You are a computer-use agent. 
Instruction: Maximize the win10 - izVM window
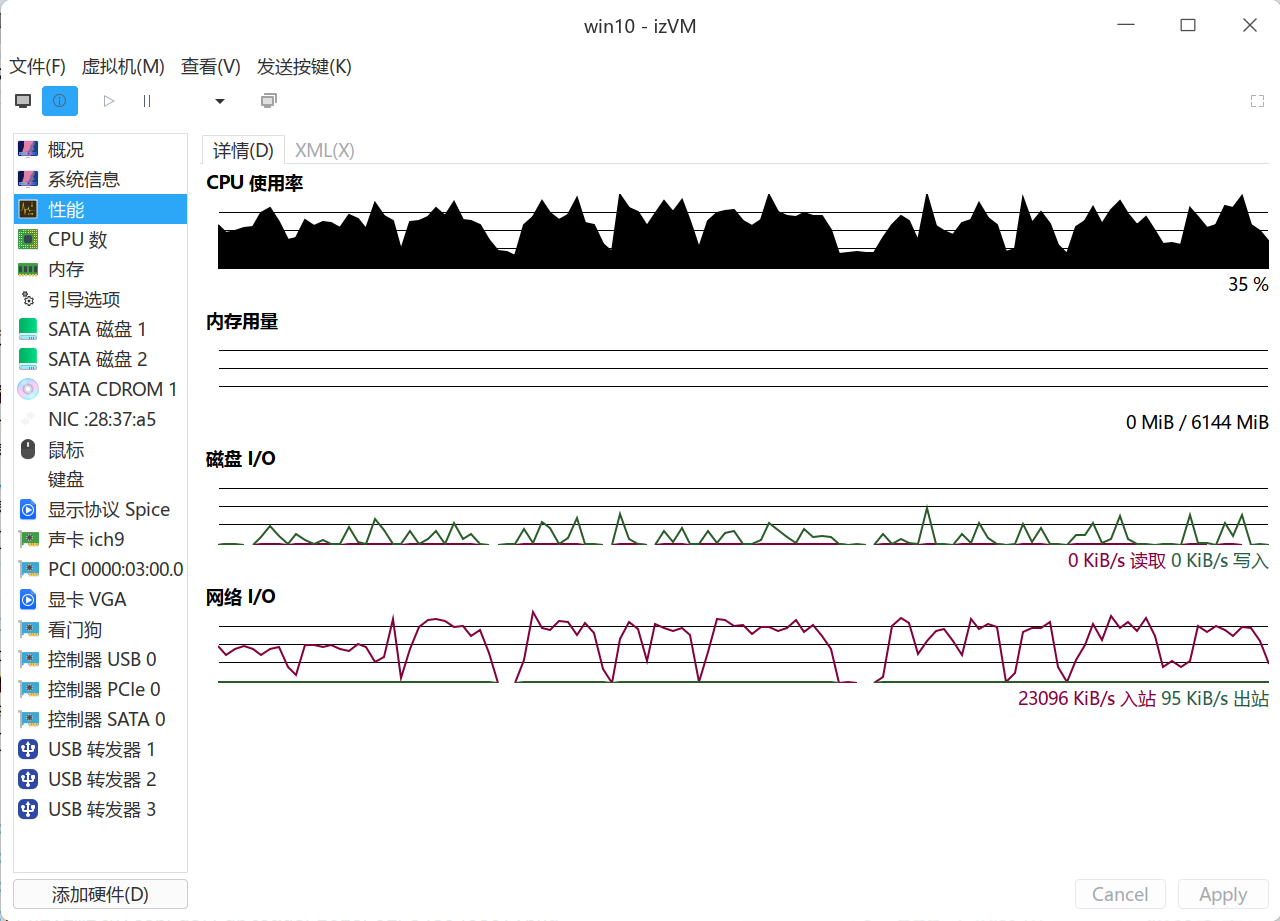[1188, 26]
